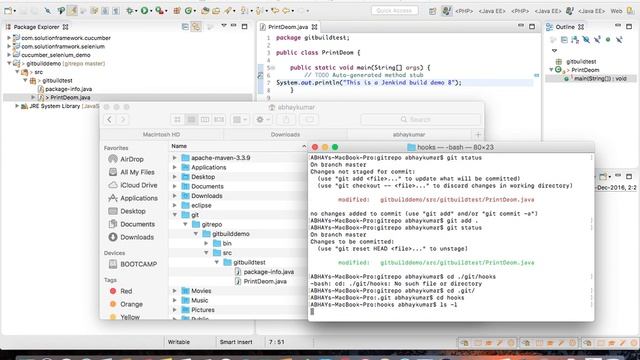640x360 pixels.
Task: Click Finder forward arrow button
Action: (122, 119)
